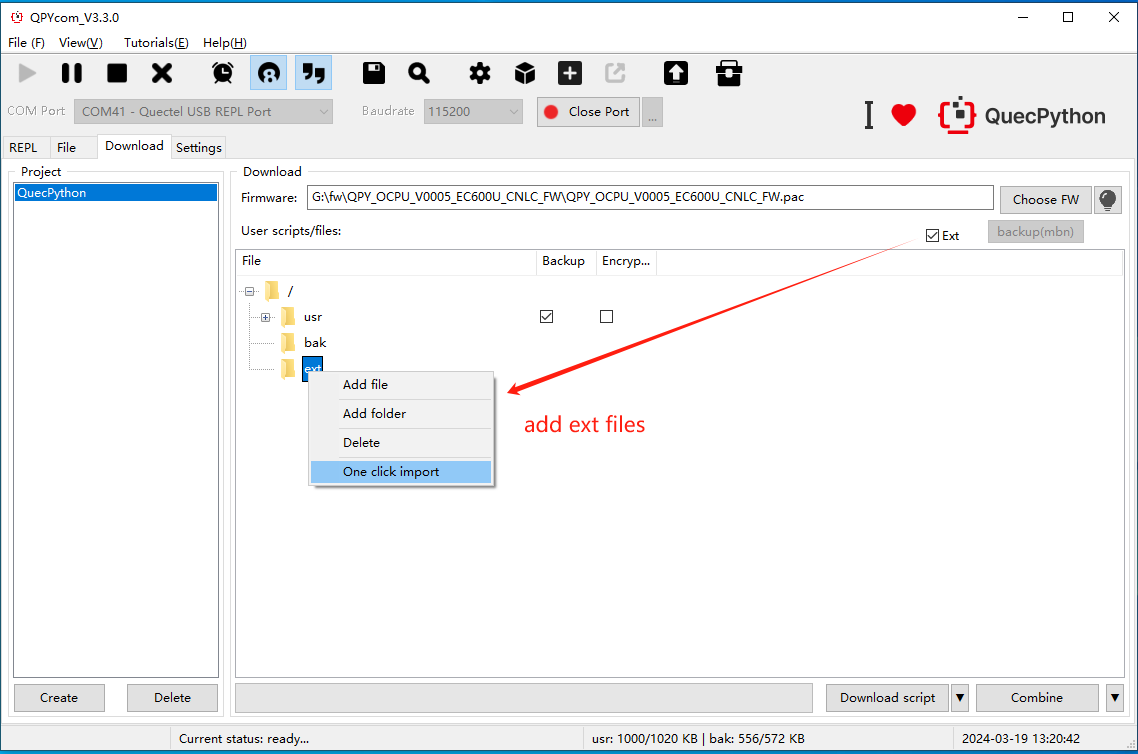Toggle the highlighted round face toolbar icon
This screenshot has height=754, width=1138.
269,73
